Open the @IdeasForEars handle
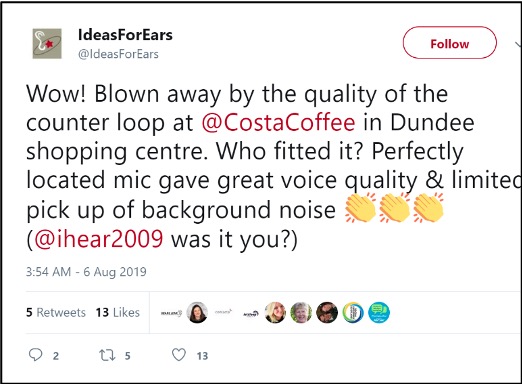Screen dimensions: 522x384 (118, 54)
